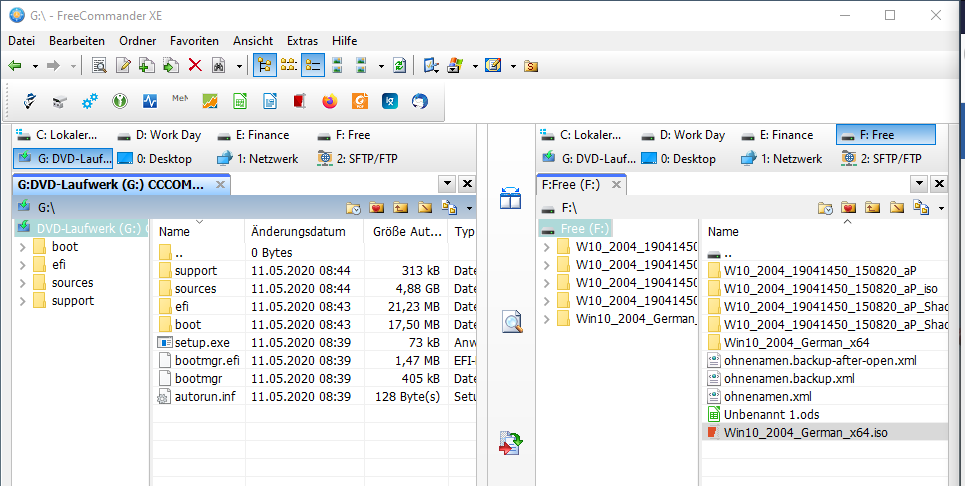965x486 pixels.
Task: Click the Copy toolbar icon
Action: (146, 65)
